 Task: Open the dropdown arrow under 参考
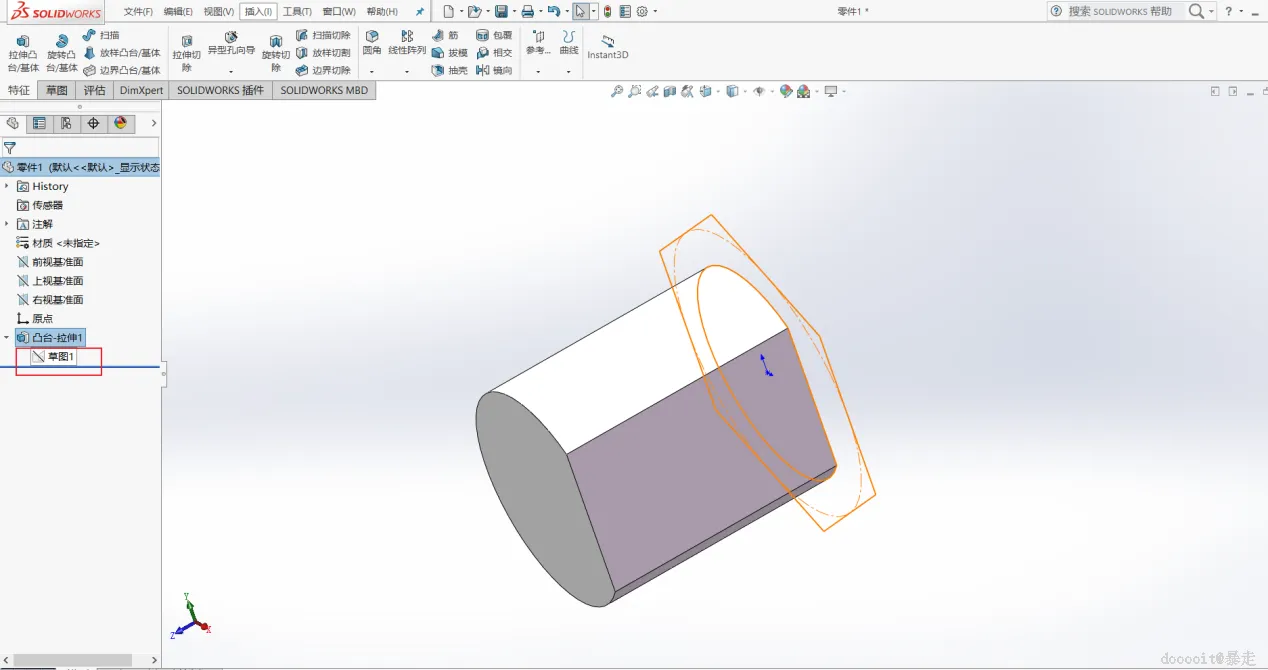pyautogui.click(x=539, y=71)
